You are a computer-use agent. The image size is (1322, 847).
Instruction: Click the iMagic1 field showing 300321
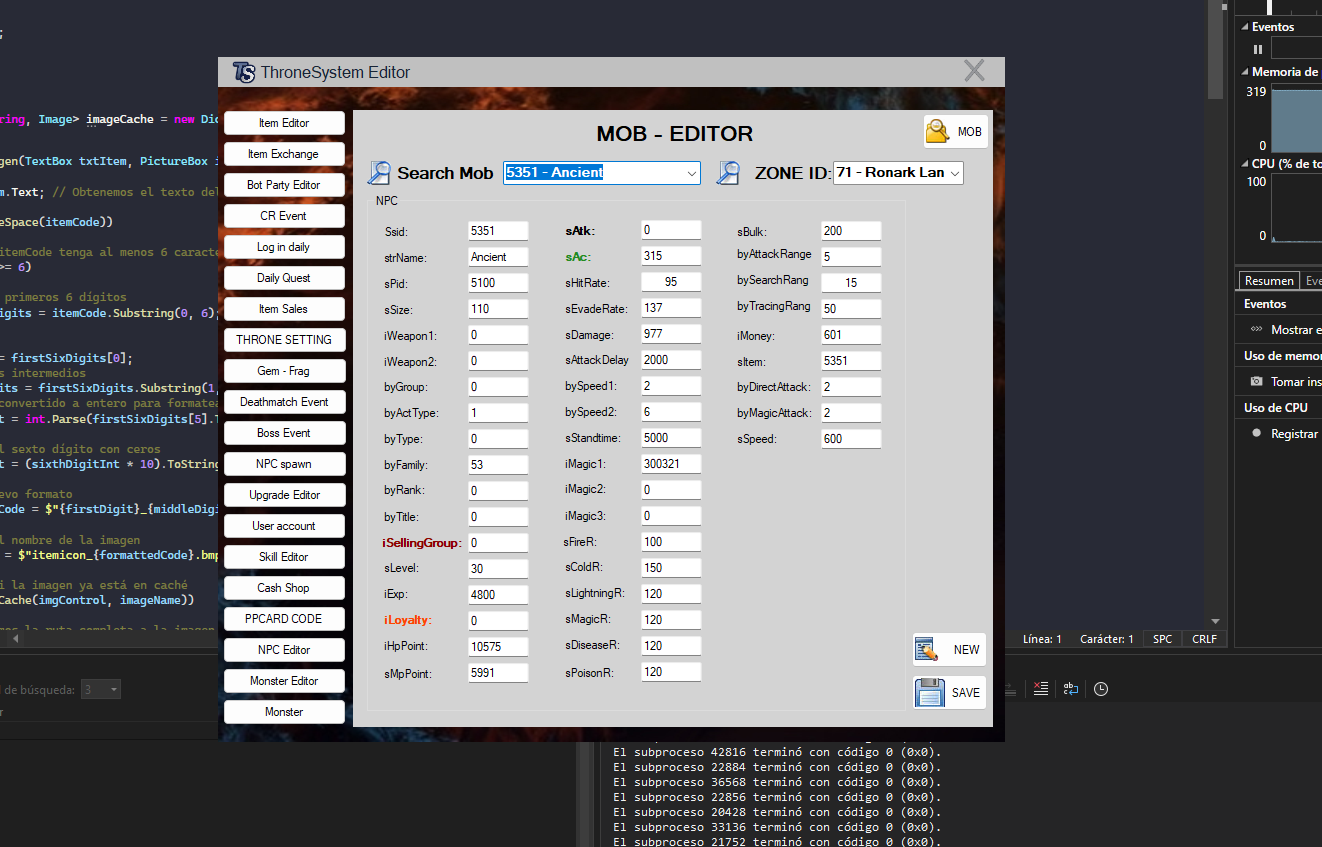tap(671, 464)
